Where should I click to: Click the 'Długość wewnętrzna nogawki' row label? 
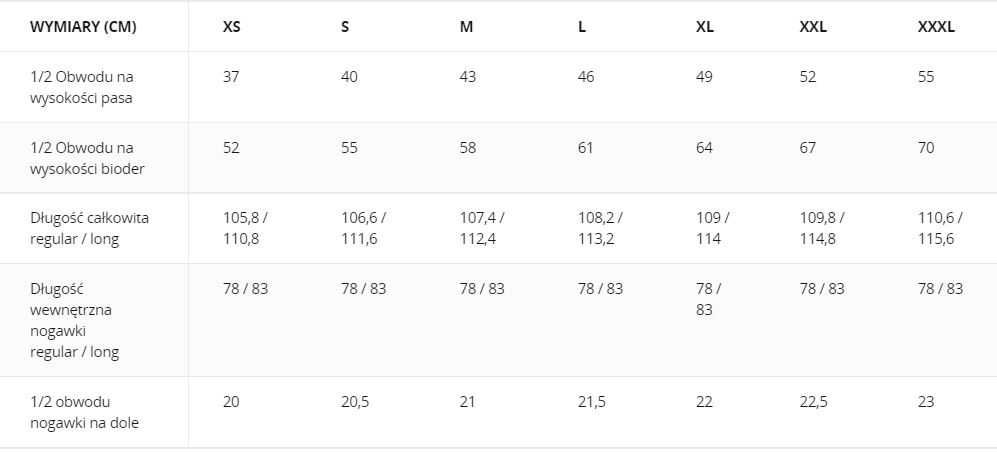75,320
